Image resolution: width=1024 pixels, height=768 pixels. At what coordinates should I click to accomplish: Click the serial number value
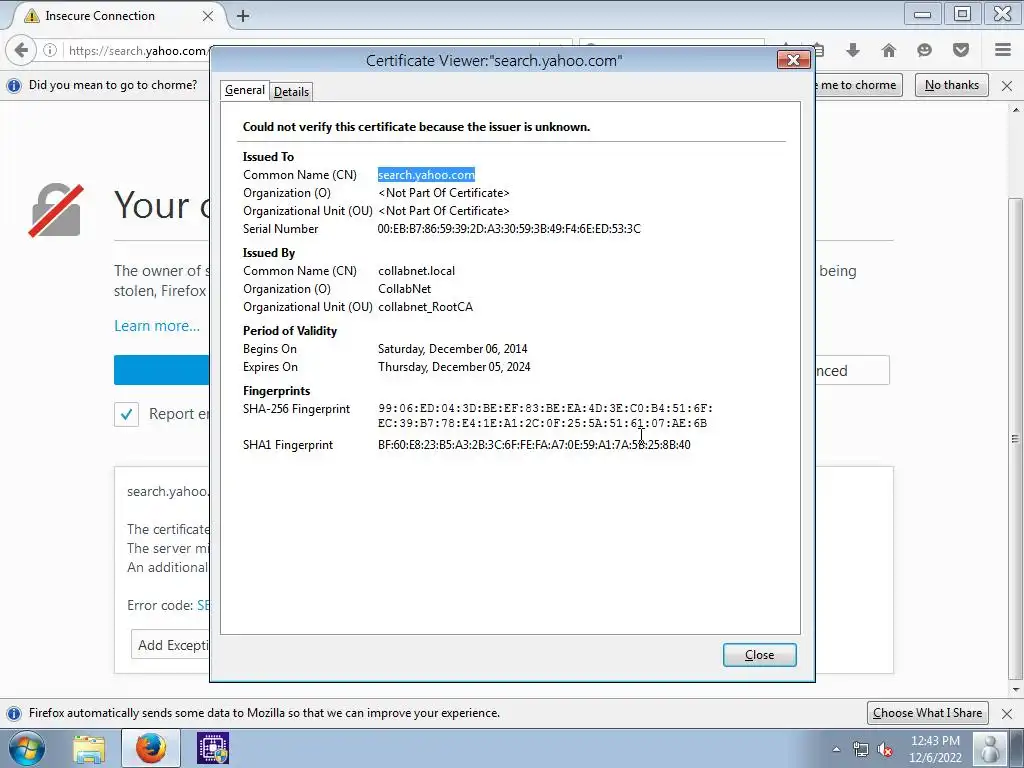pyautogui.click(x=509, y=229)
